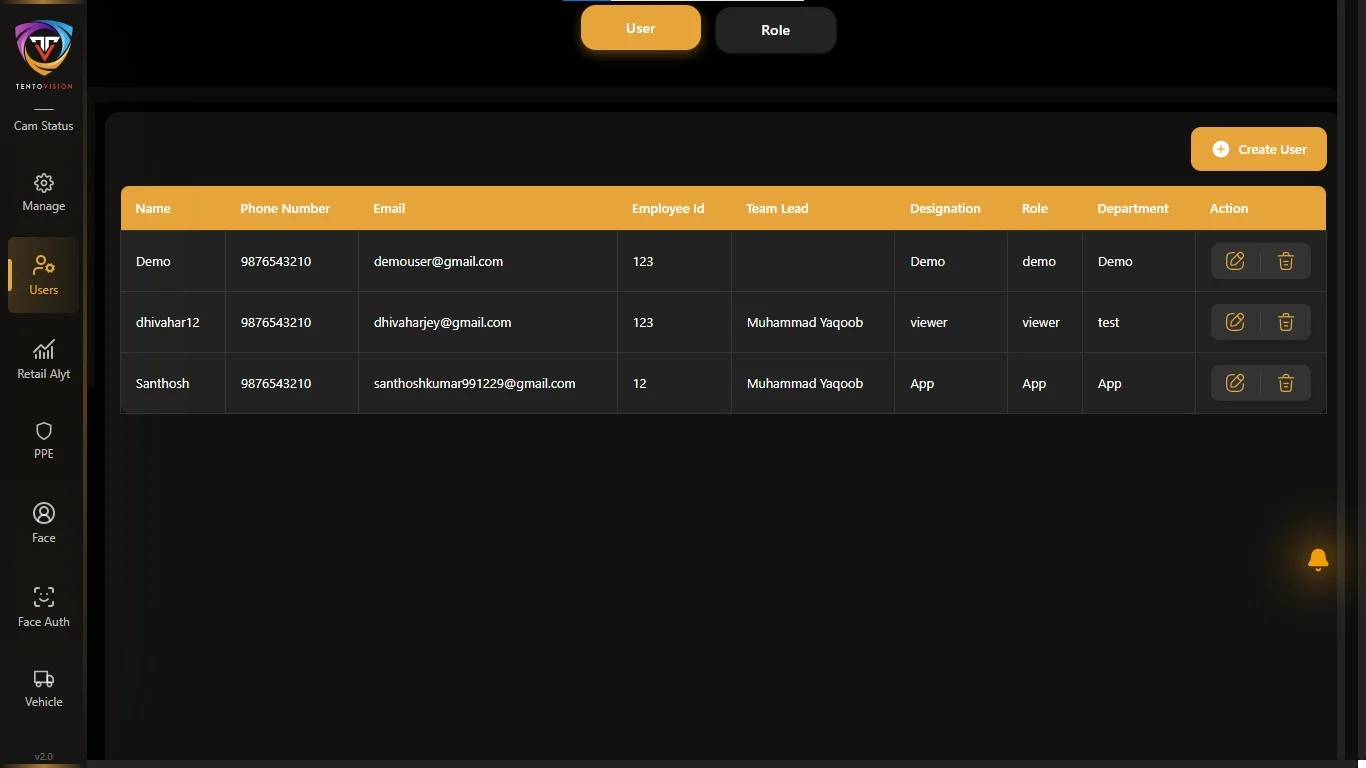Screen dimensions: 1366x768
Task: Select the User tab
Action: pyautogui.click(x=640, y=28)
